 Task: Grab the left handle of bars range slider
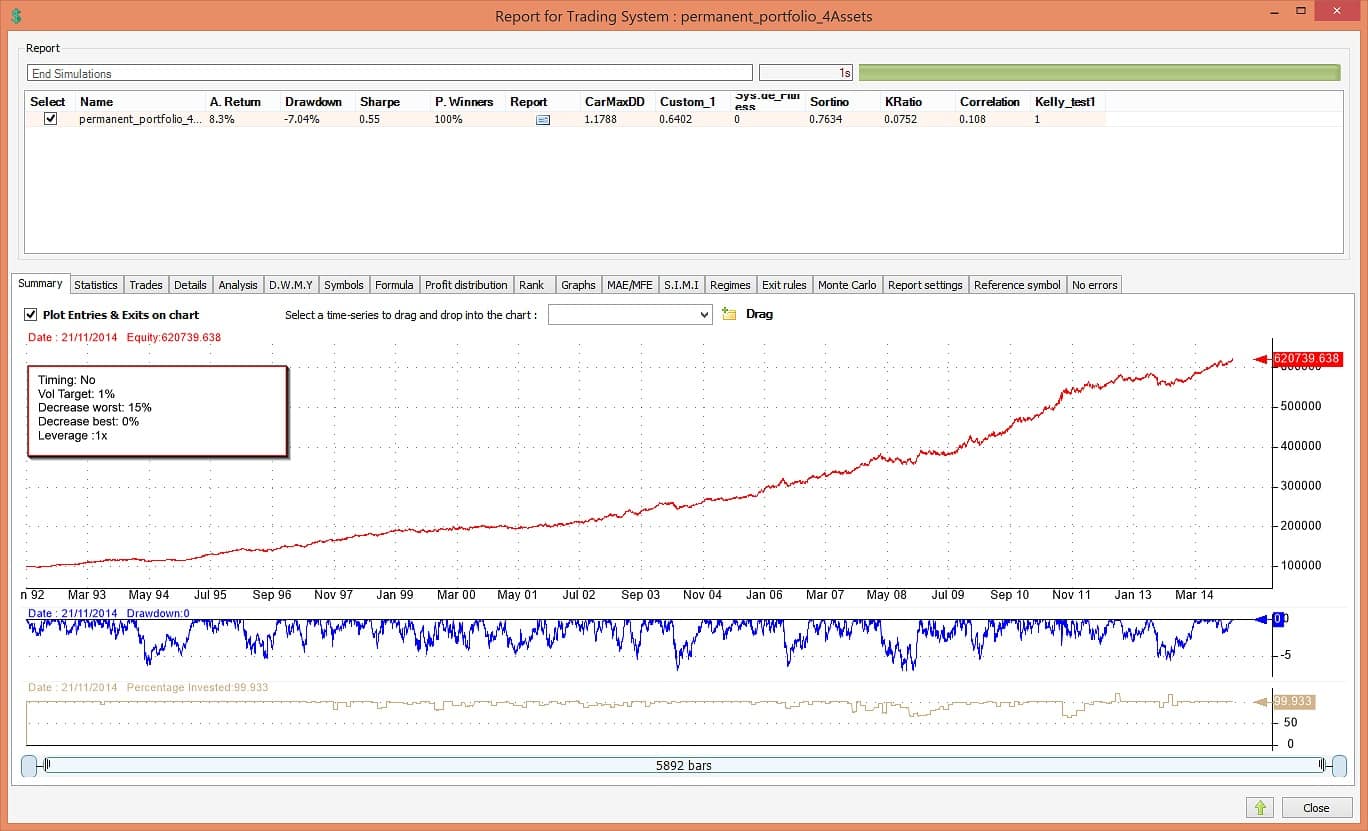coord(31,766)
